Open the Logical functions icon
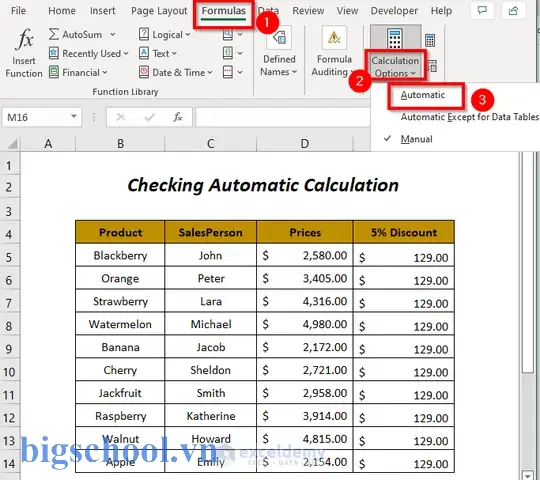The image size is (540, 480). coord(144,34)
